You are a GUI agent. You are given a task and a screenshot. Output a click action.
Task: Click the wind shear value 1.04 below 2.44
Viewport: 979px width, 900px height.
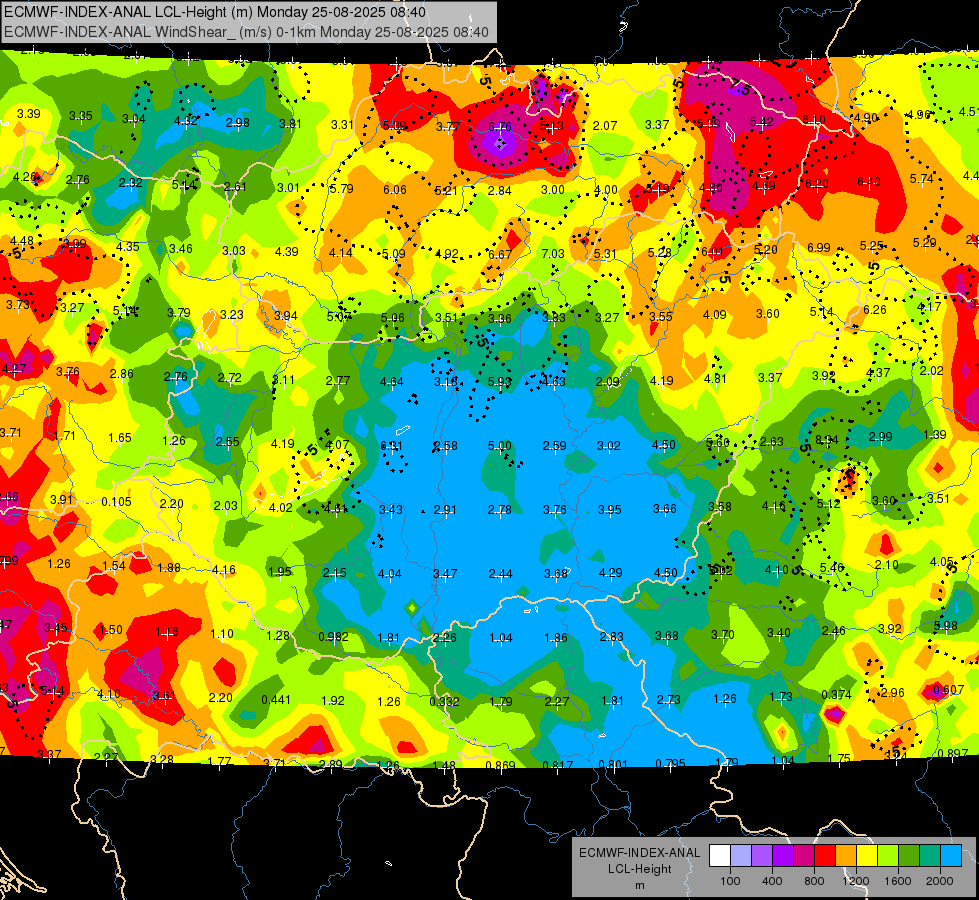(x=501, y=638)
